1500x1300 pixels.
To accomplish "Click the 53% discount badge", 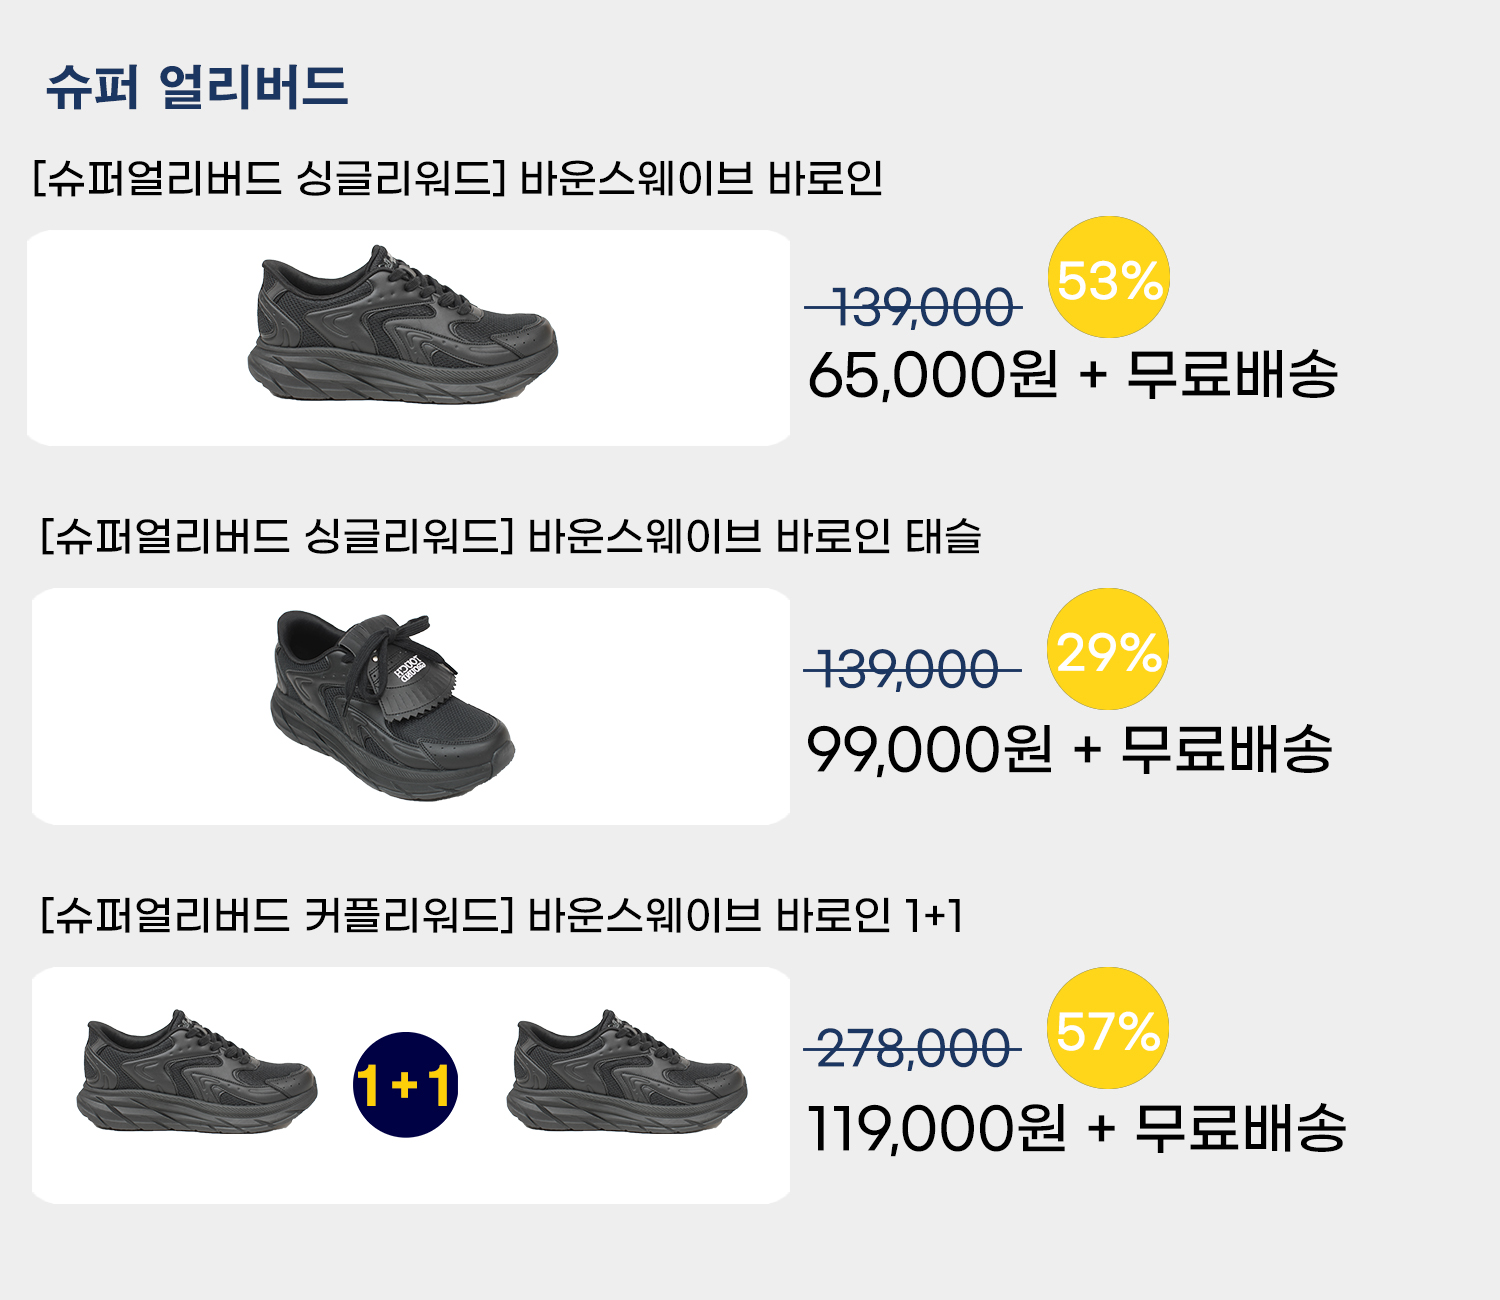I will 1108,278.
